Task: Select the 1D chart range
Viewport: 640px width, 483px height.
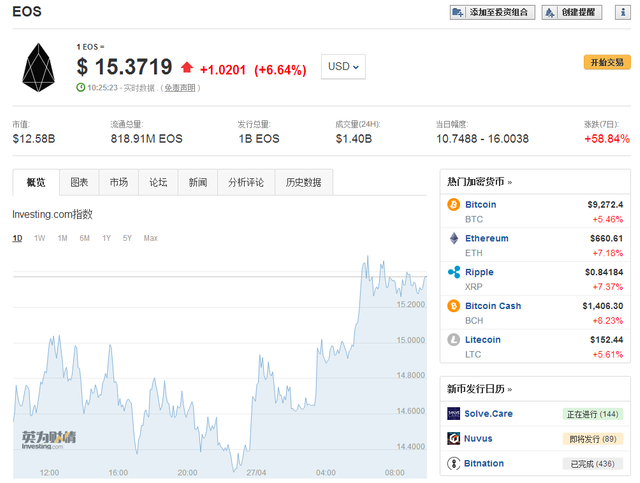Action: click(17, 238)
